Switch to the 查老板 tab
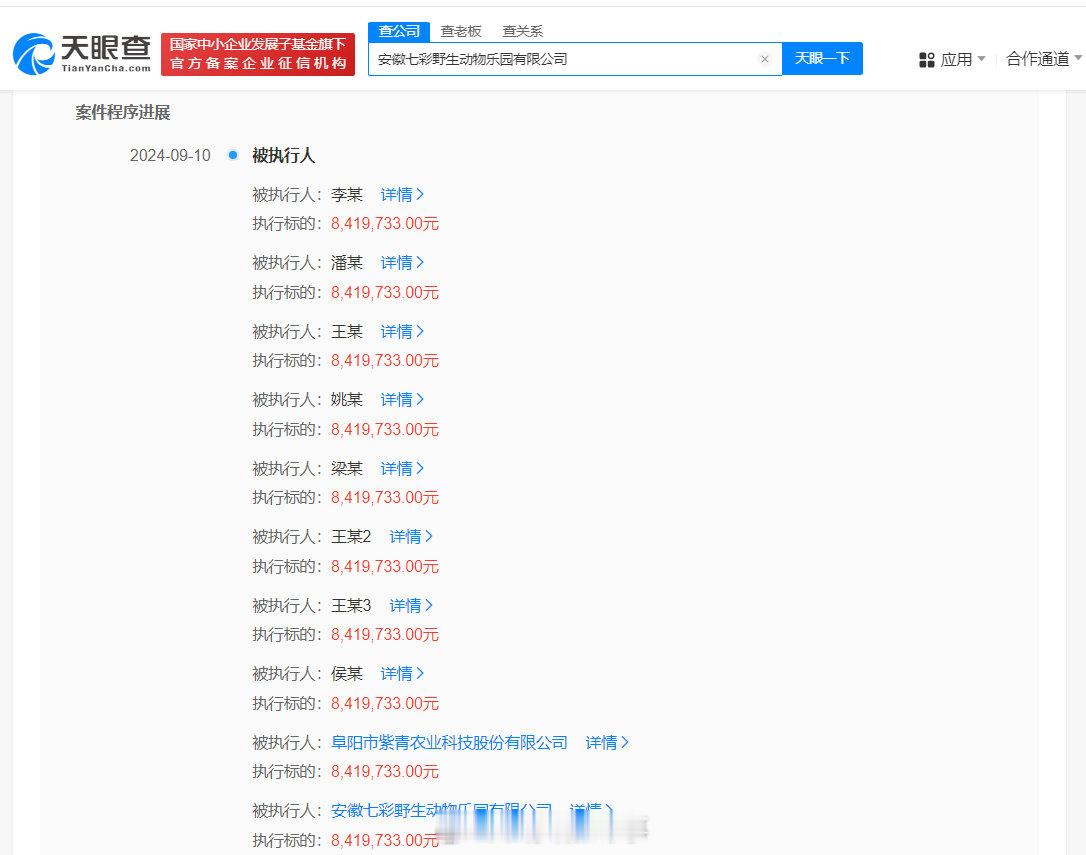 pos(461,31)
